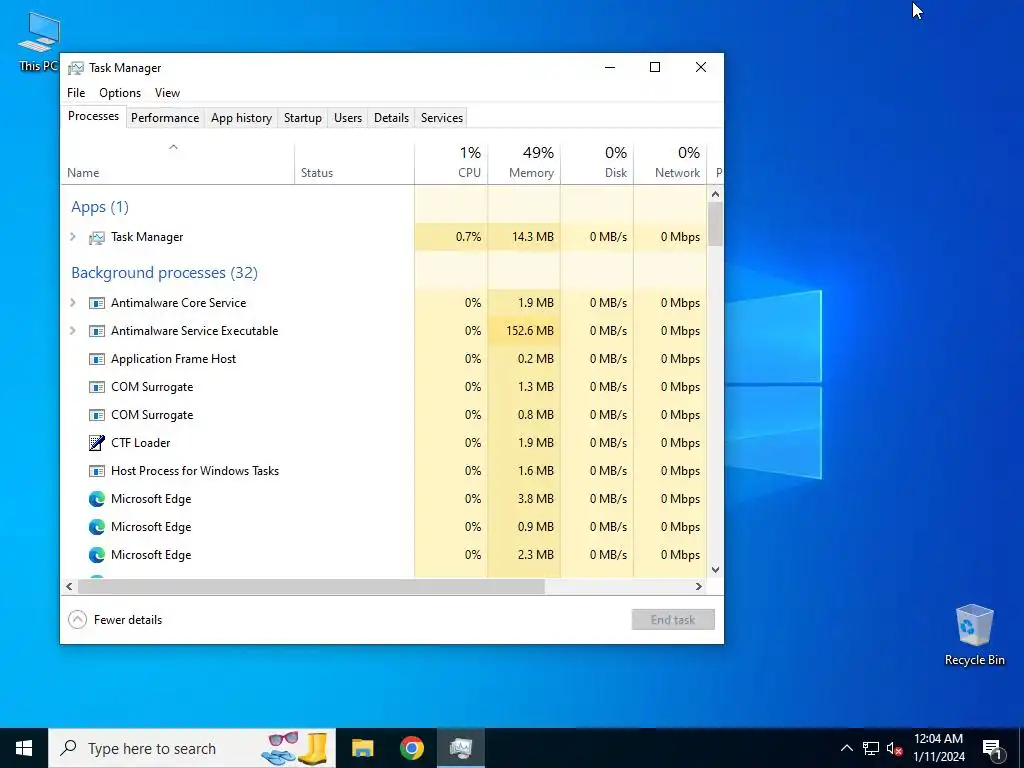Sort processes by the Name column
Viewport: 1024px width, 768px height.
click(178, 163)
